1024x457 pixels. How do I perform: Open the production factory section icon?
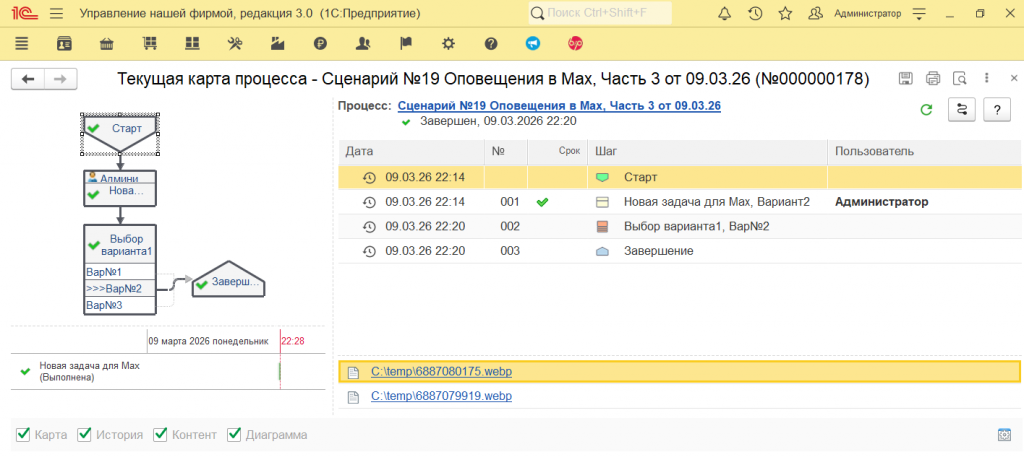(278, 44)
